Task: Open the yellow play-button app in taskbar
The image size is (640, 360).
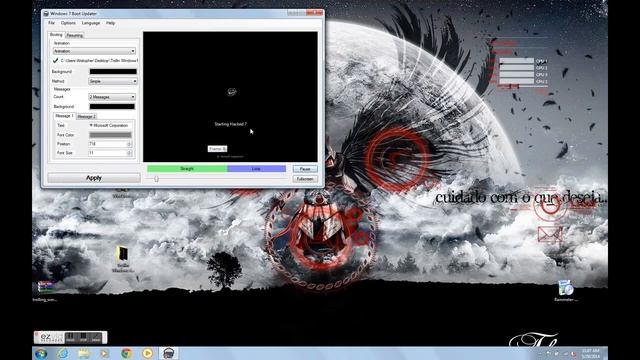Action: coord(147,353)
